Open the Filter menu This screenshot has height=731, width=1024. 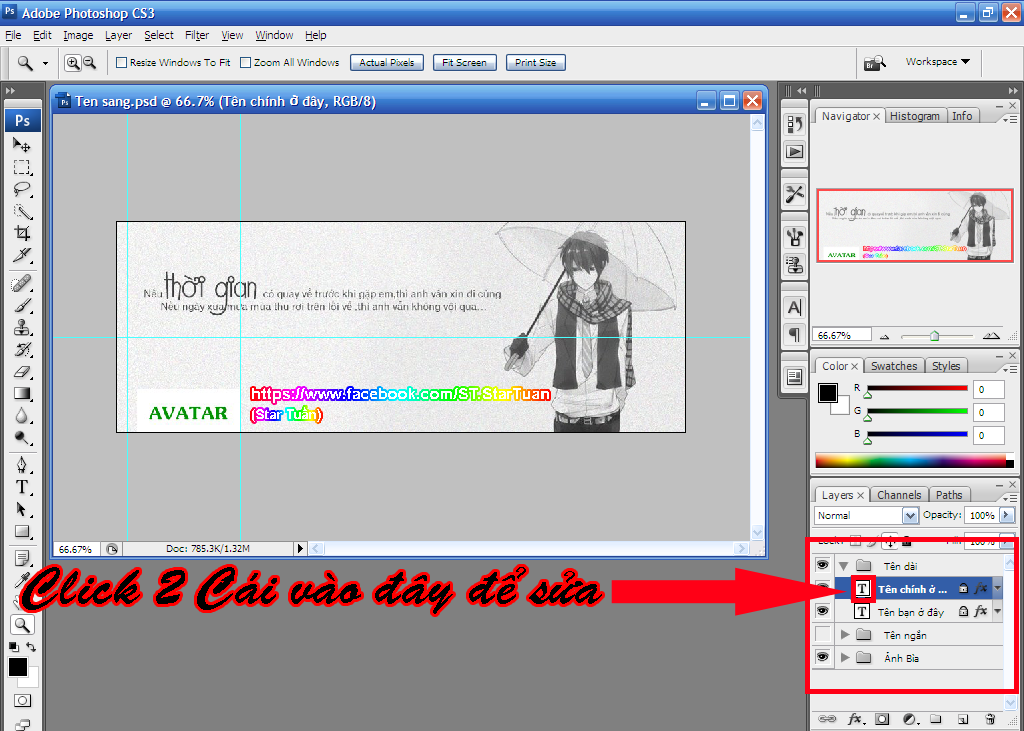click(x=197, y=35)
